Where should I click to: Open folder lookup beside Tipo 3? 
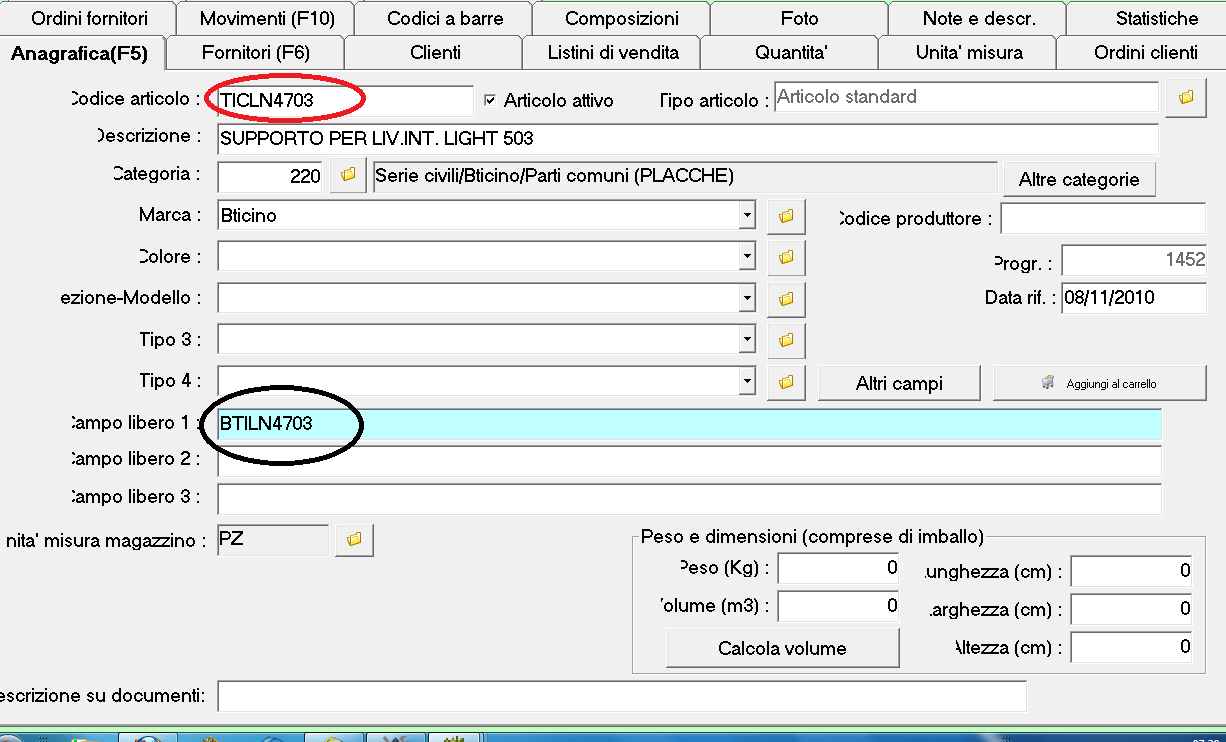(786, 340)
